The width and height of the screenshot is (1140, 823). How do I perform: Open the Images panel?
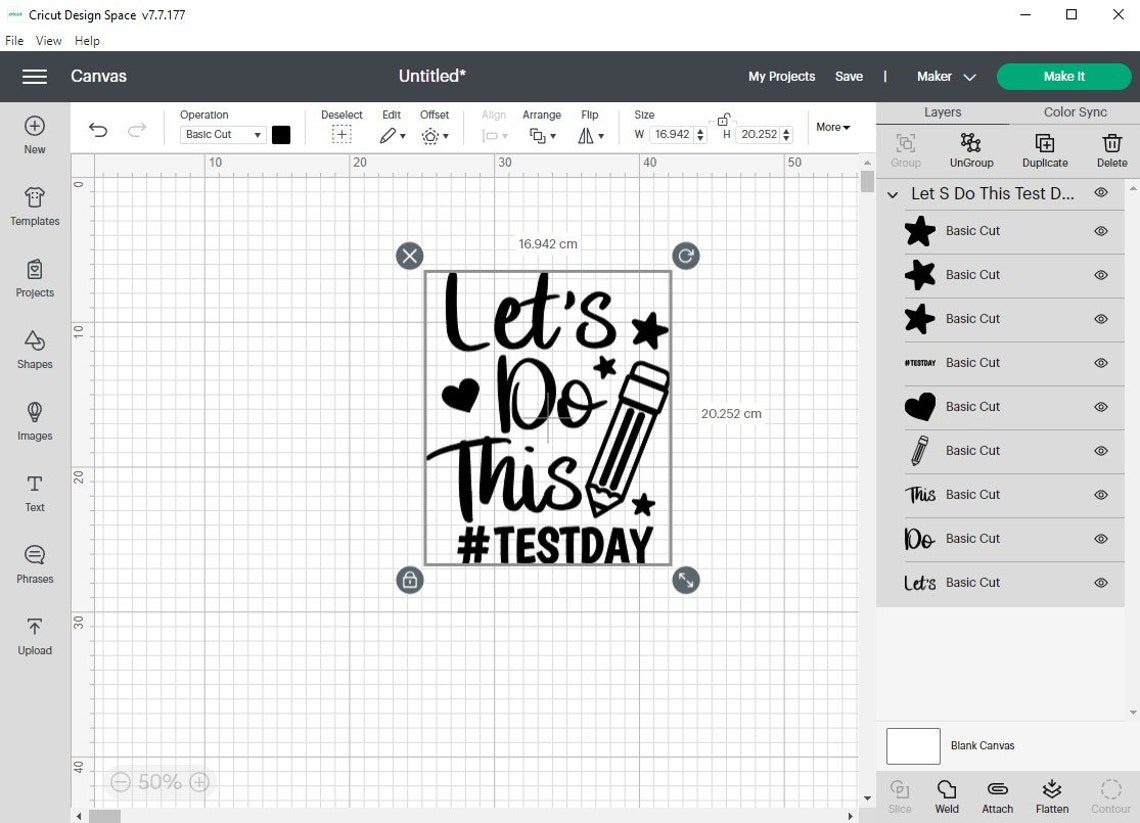pyautogui.click(x=34, y=421)
